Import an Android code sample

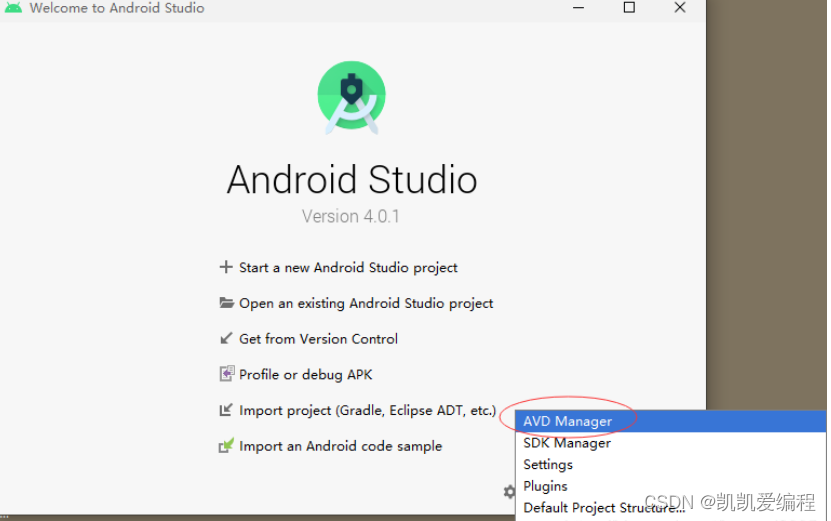click(340, 446)
